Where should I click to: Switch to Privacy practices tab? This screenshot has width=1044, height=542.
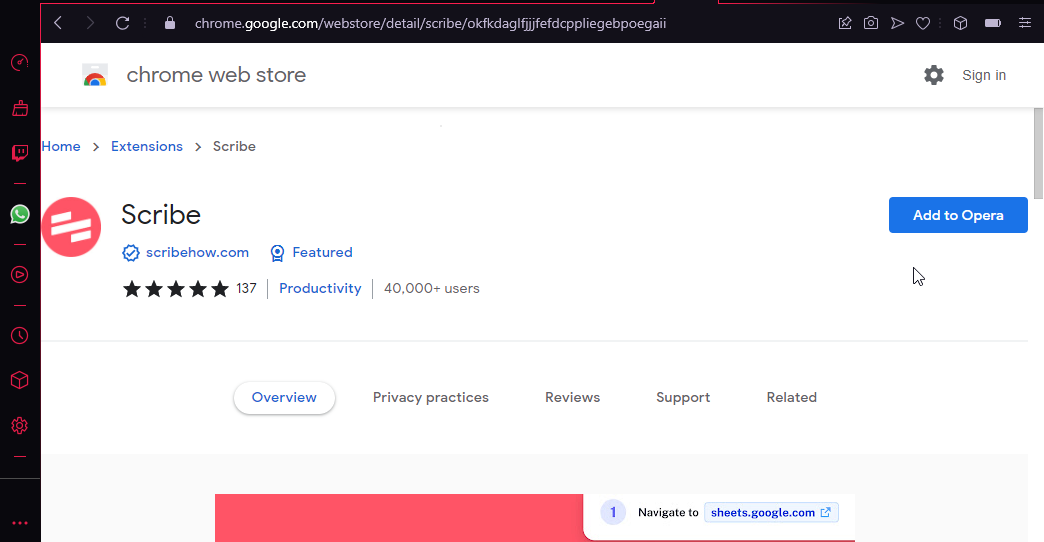[x=431, y=398]
